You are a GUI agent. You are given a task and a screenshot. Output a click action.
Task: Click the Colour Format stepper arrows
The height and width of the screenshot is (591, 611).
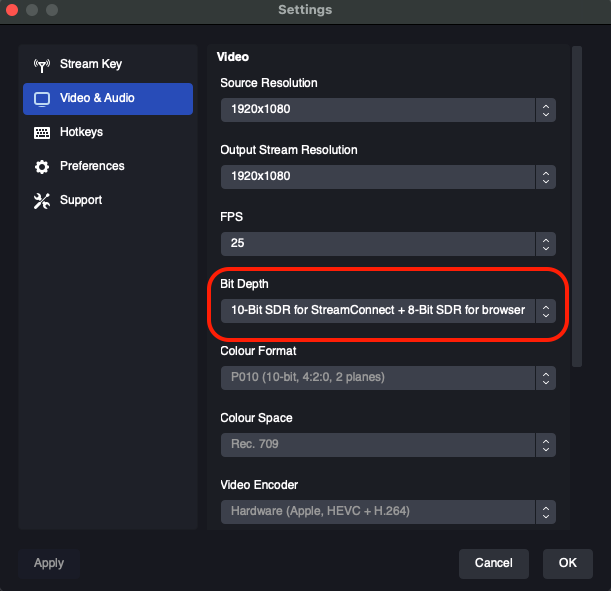[x=546, y=378]
